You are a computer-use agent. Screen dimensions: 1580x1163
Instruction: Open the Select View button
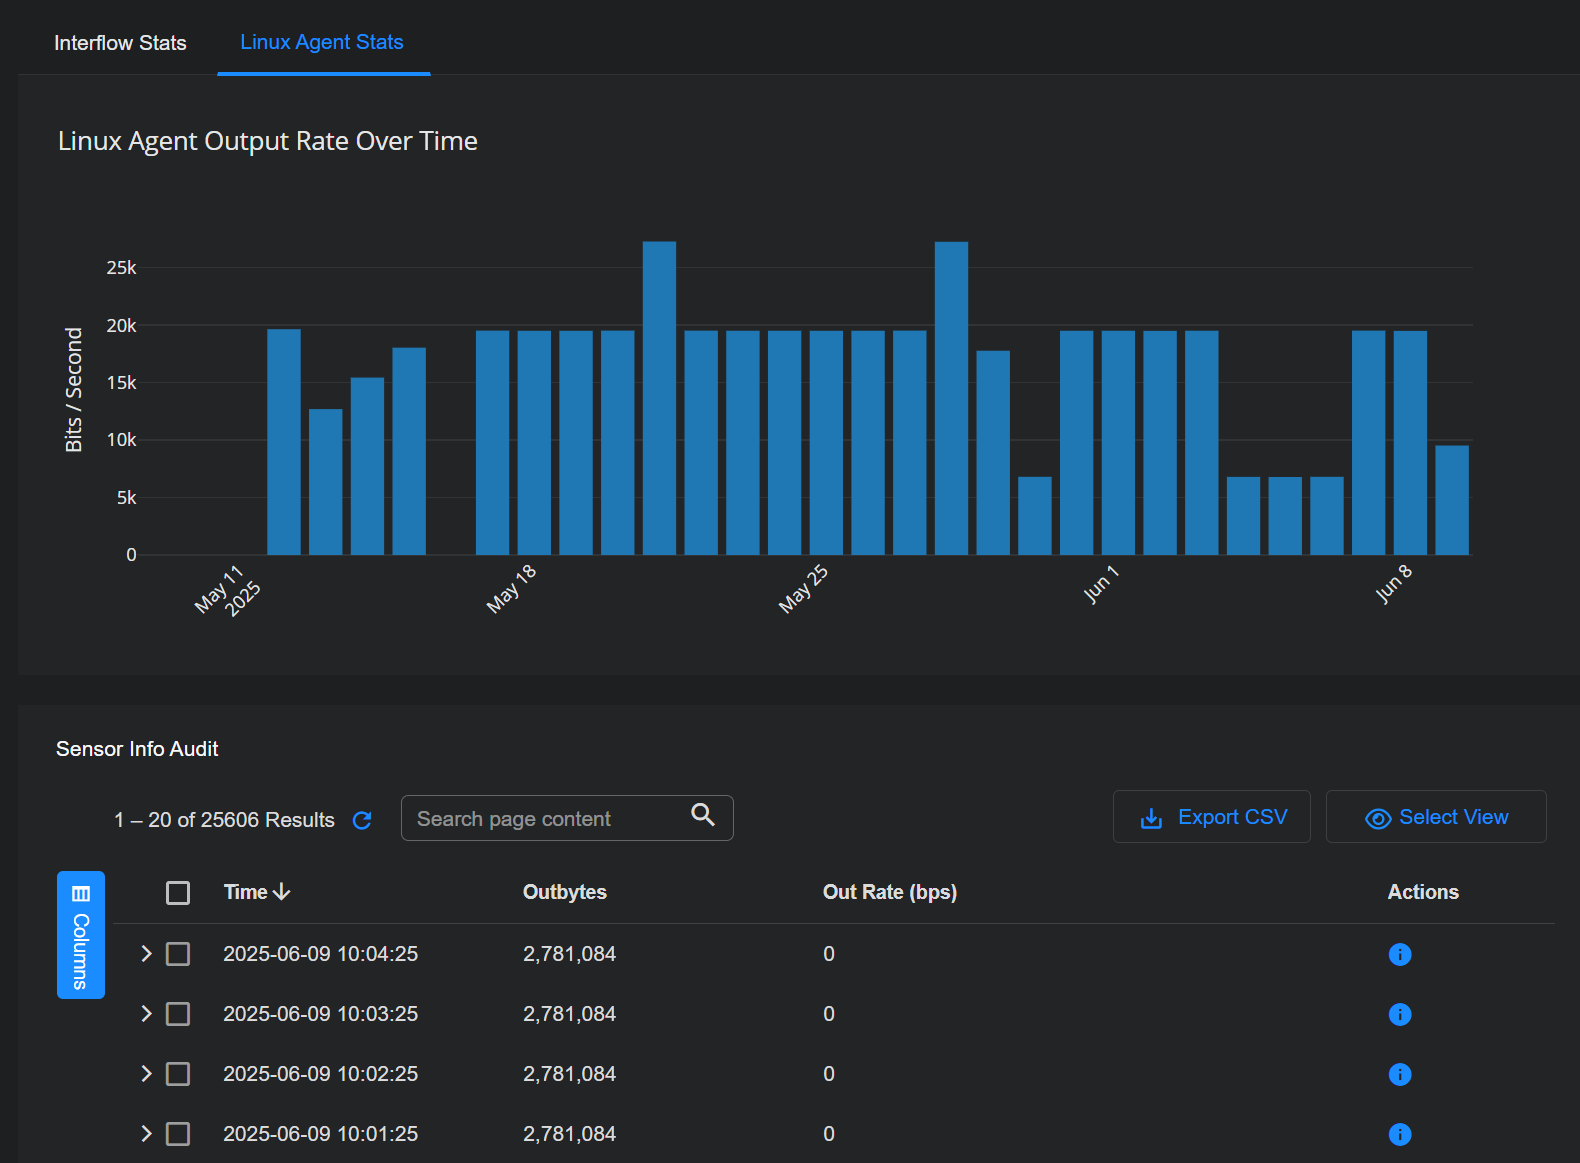coord(1436,817)
